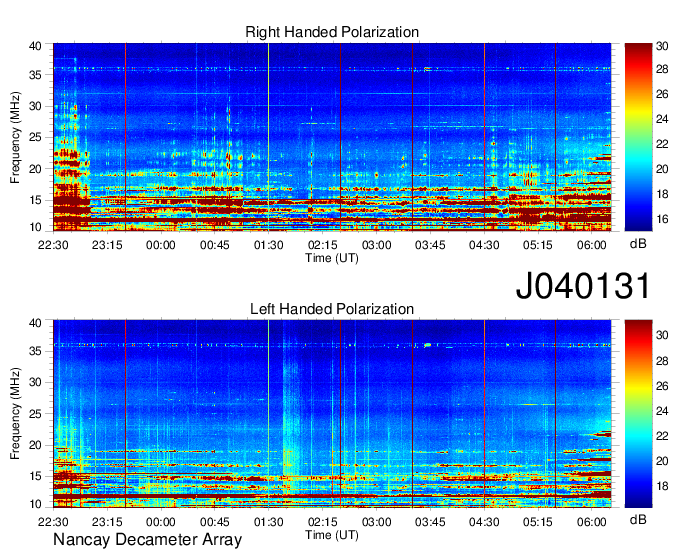680x552 pixels.
Task: Click the 15 MHz tick on the upper plot
Action: pos(35,200)
